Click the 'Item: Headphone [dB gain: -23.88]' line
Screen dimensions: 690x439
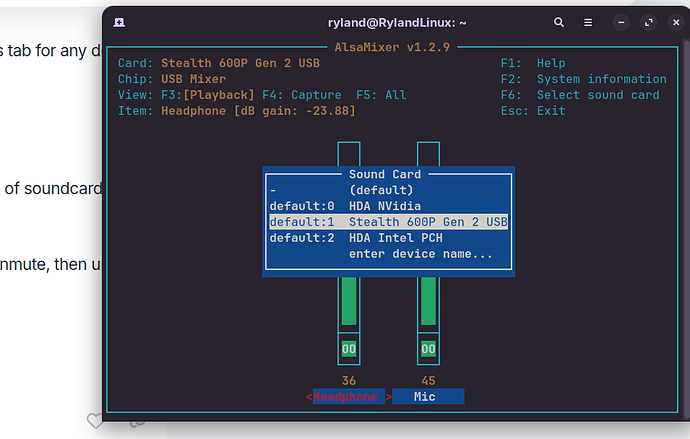[237, 111]
